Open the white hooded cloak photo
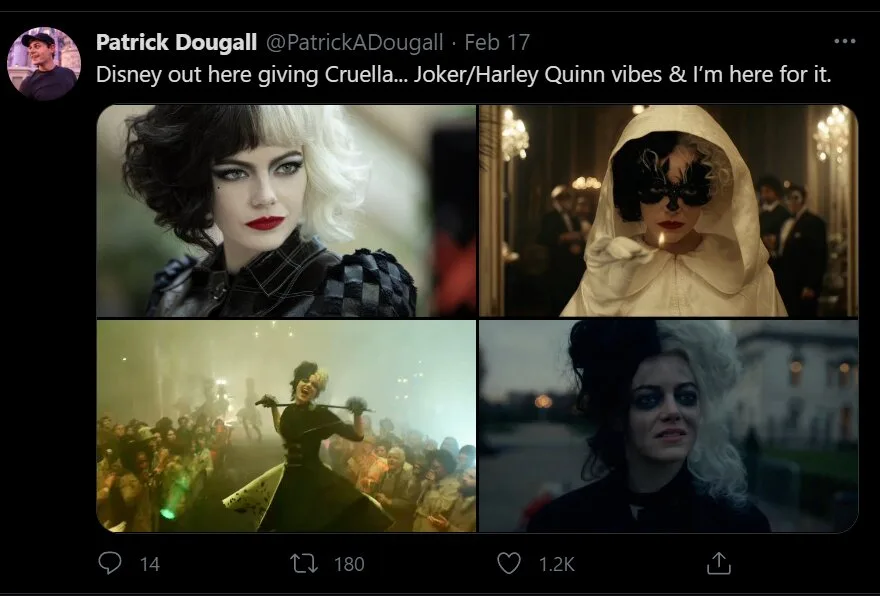 pos(668,211)
